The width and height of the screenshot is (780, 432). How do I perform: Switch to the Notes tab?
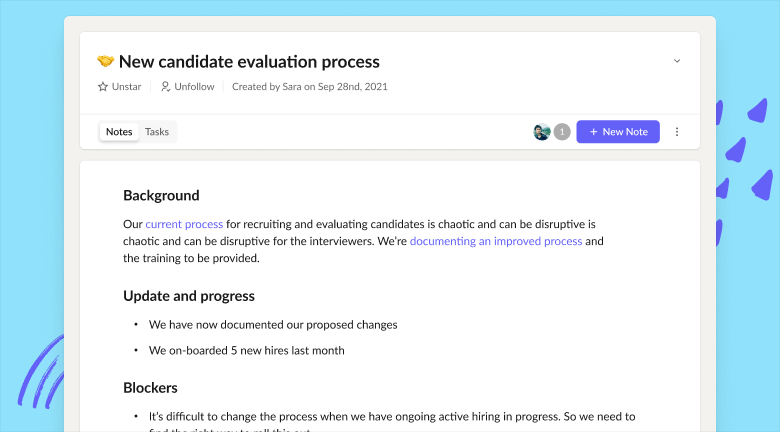tap(119, 132)
